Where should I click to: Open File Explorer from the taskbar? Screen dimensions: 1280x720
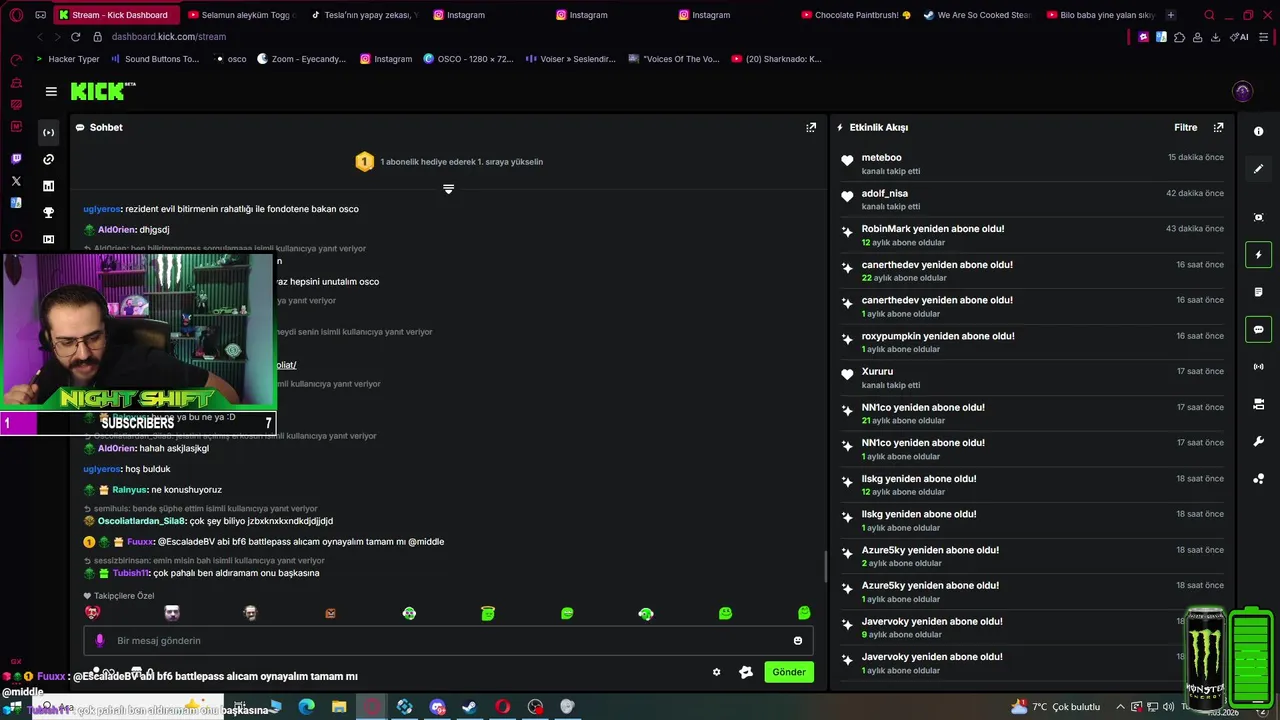pyautogui.click(x=339, y=707)
